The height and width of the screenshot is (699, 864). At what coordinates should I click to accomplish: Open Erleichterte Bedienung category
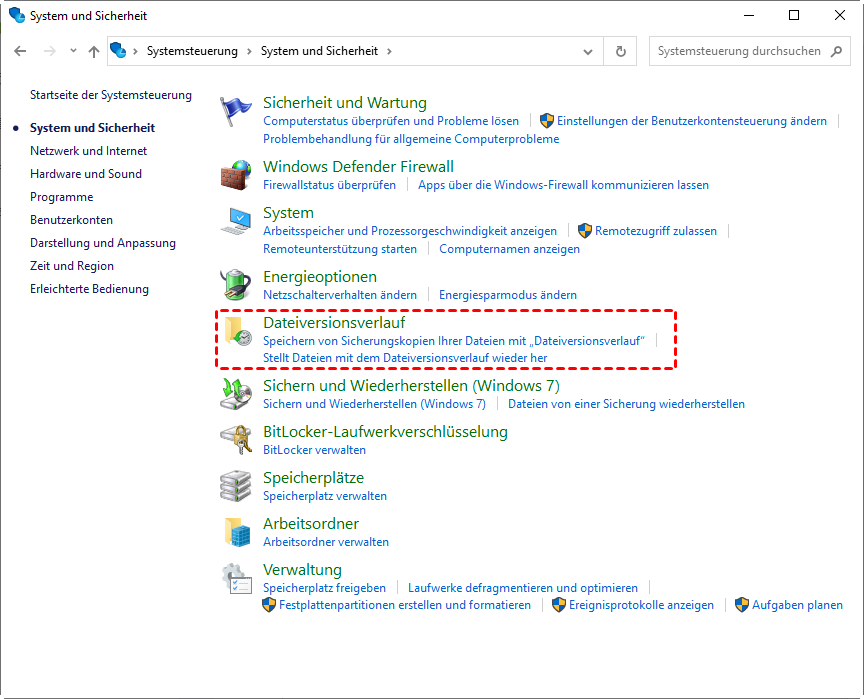(89, 289)
